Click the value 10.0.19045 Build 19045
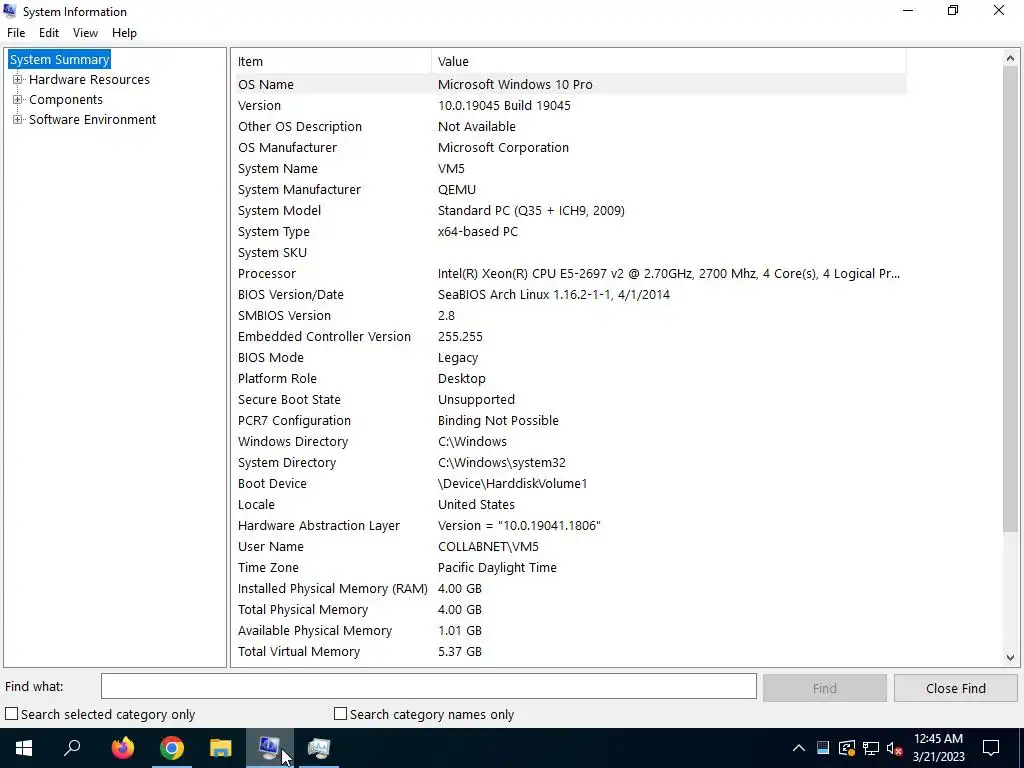This screenshot has height=768, width=1024. tap(504, 105)
